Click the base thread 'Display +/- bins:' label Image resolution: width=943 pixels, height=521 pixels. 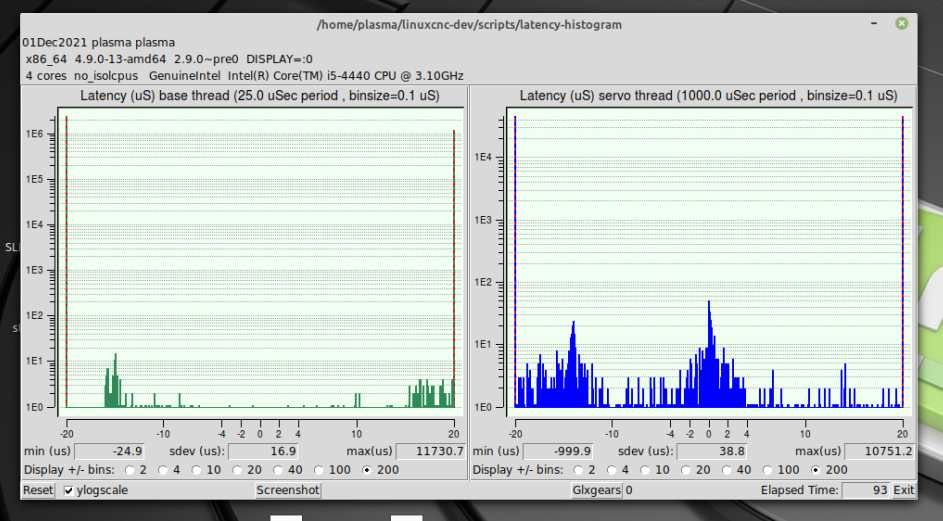(x=69, y=470)
